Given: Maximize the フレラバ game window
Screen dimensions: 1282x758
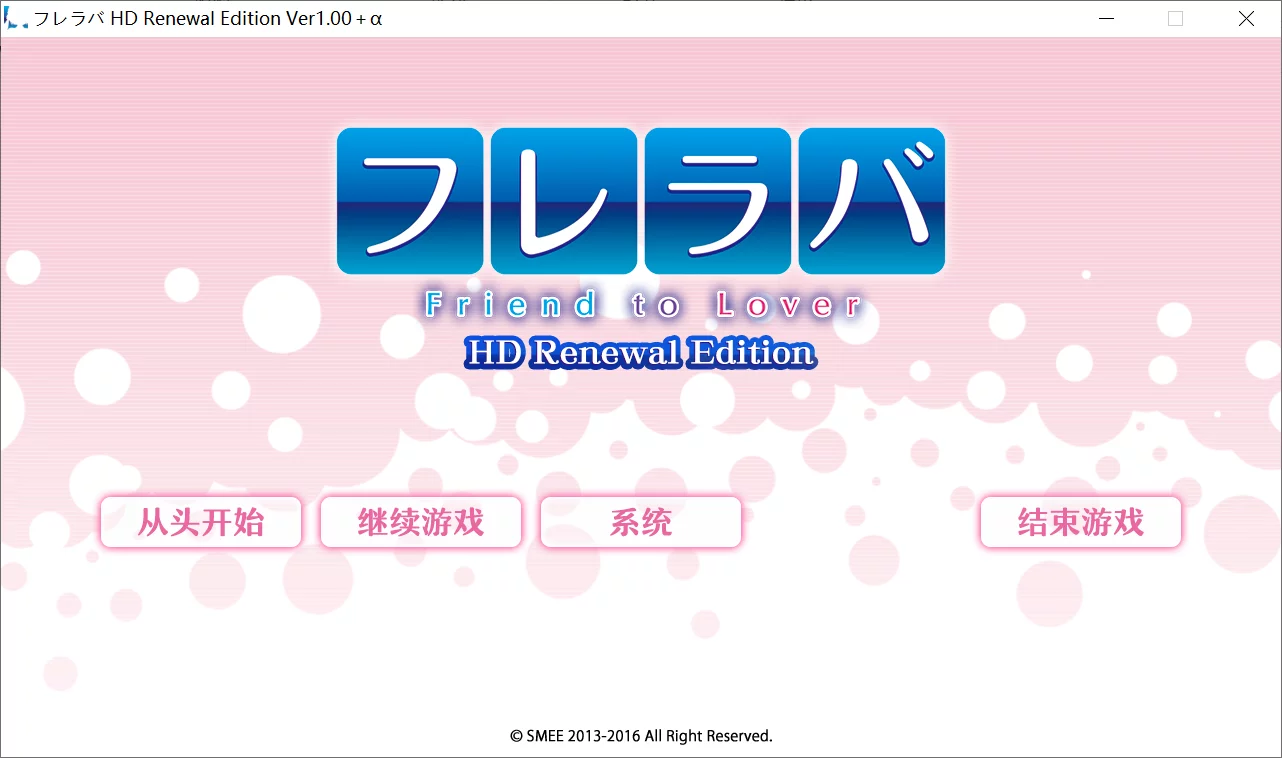Looking at the screenshot, I should [x=1175, y=18].
